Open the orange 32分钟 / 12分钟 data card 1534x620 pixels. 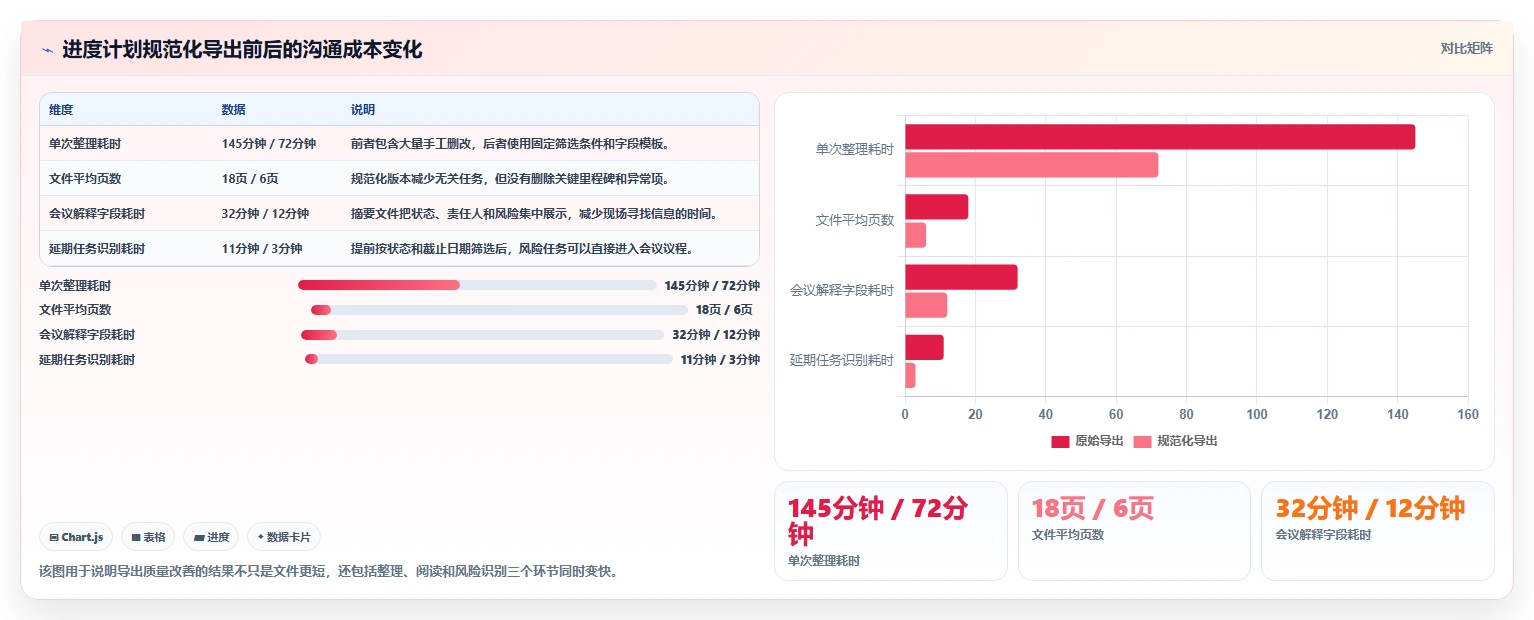point(1378,531)
